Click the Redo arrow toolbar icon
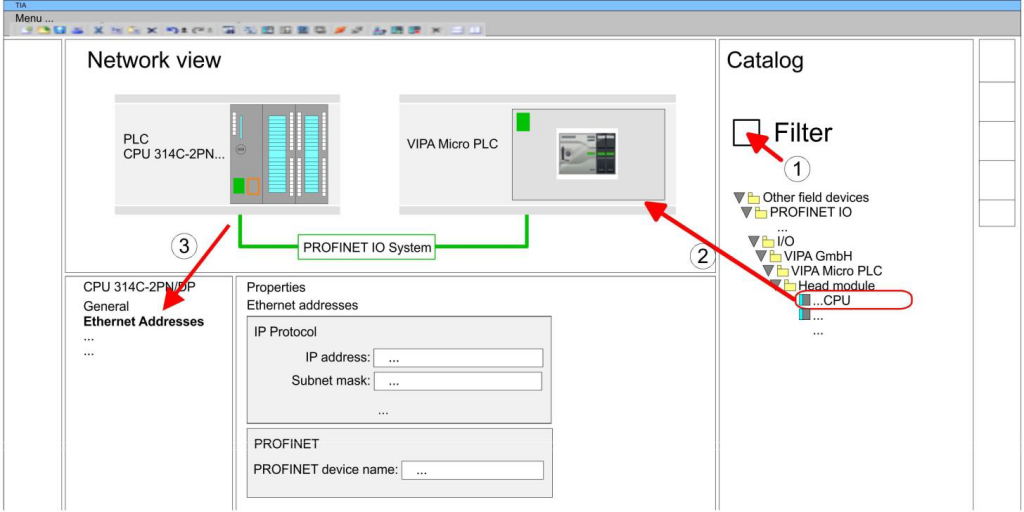Screen dimensions: 1024x512 [x=199, y=30]
